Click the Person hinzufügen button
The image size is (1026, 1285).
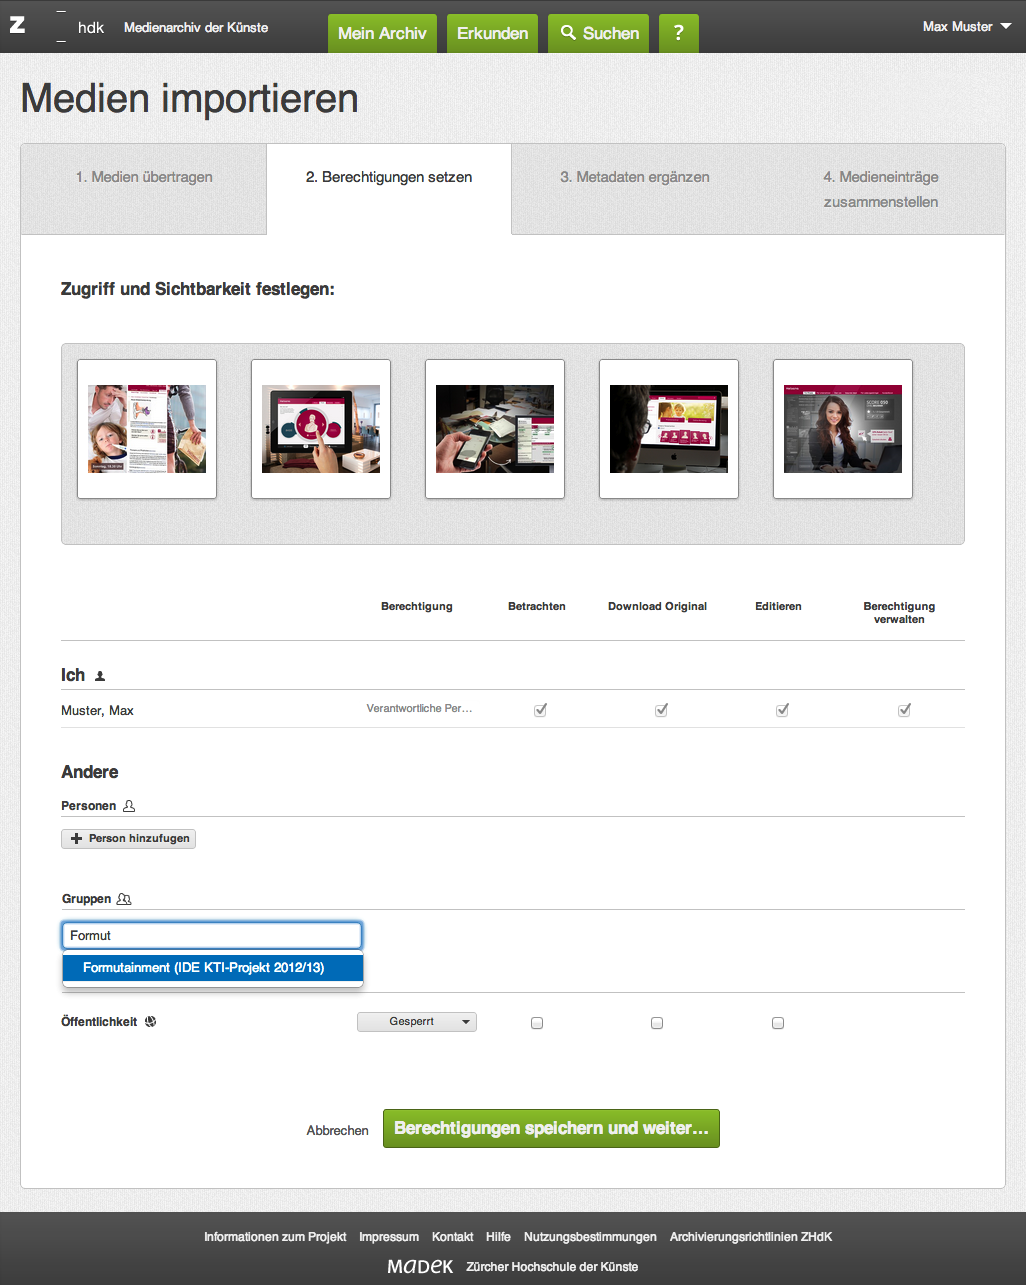(x=129, y=839)
